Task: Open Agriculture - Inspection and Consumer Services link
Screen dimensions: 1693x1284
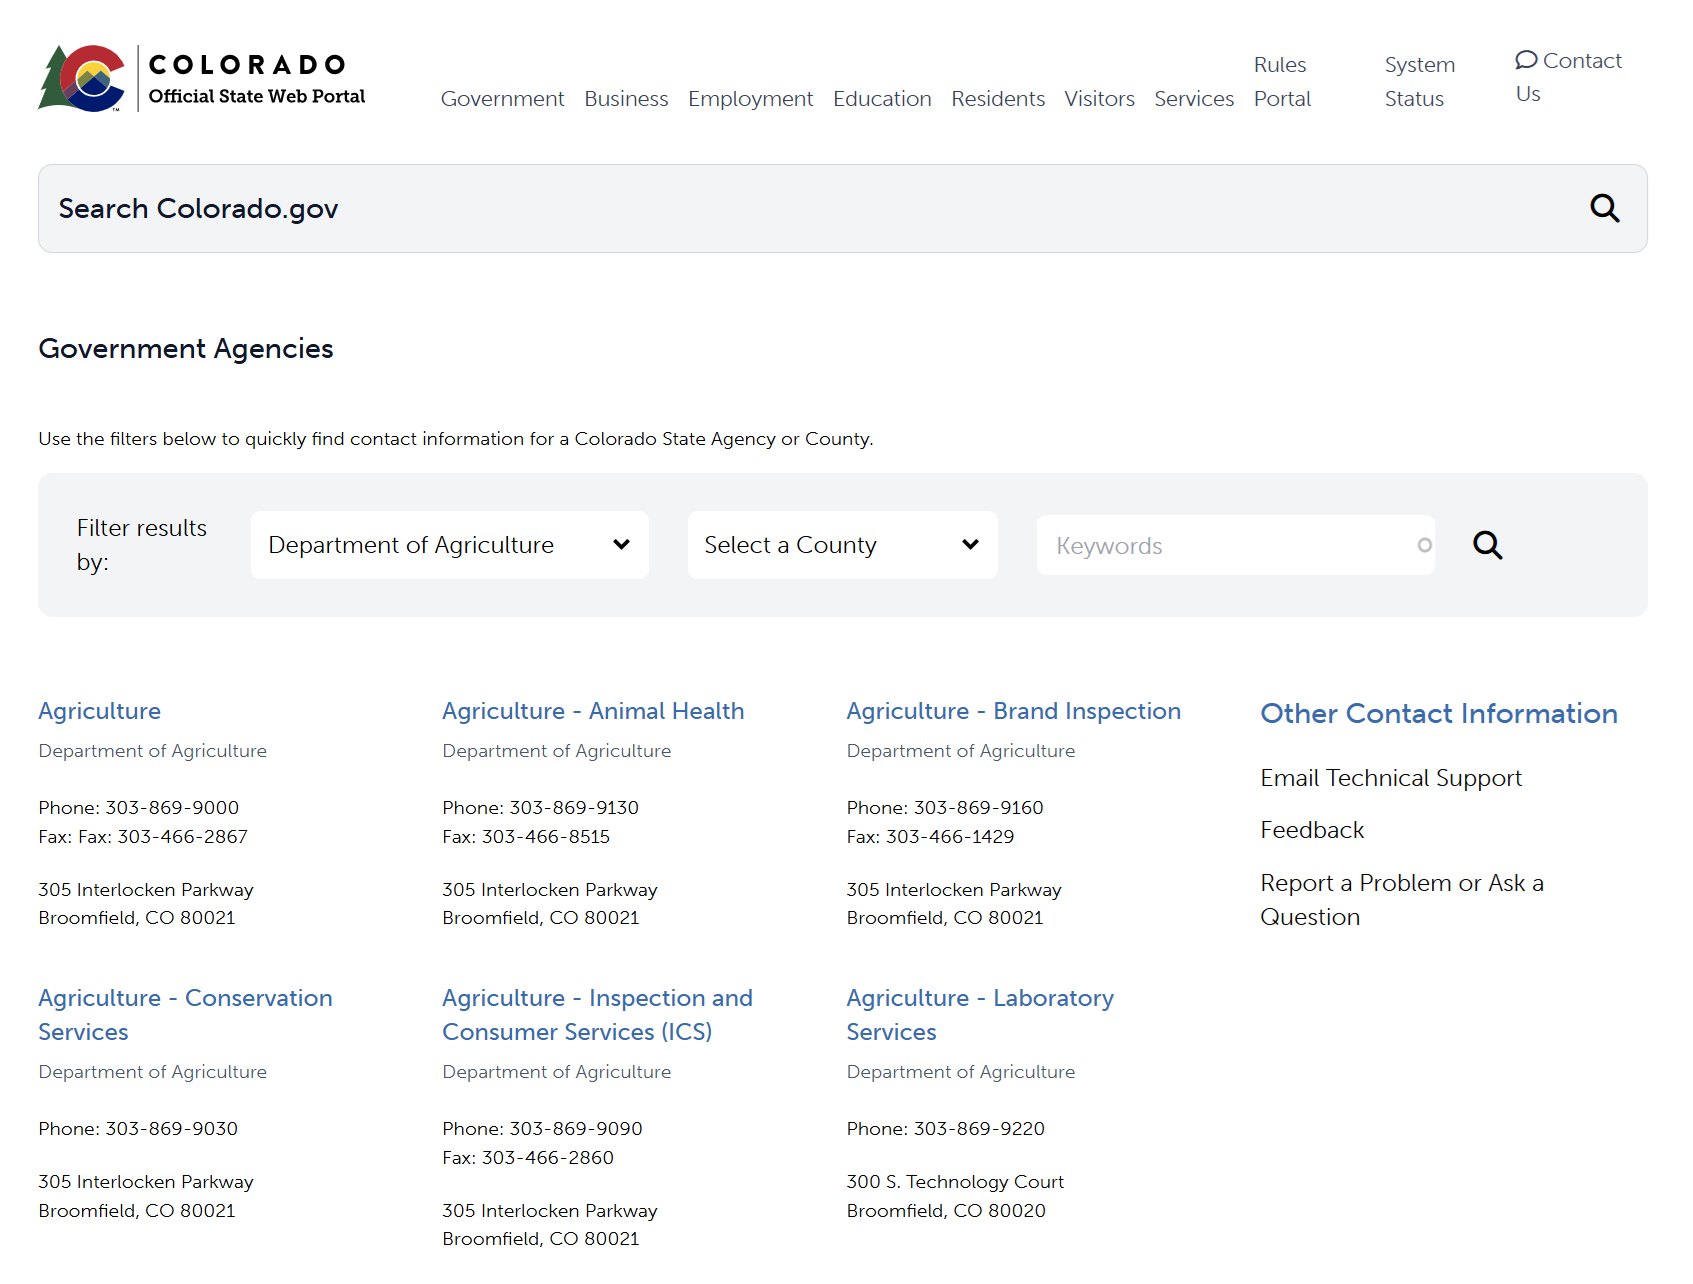Action: (597, 1015)
